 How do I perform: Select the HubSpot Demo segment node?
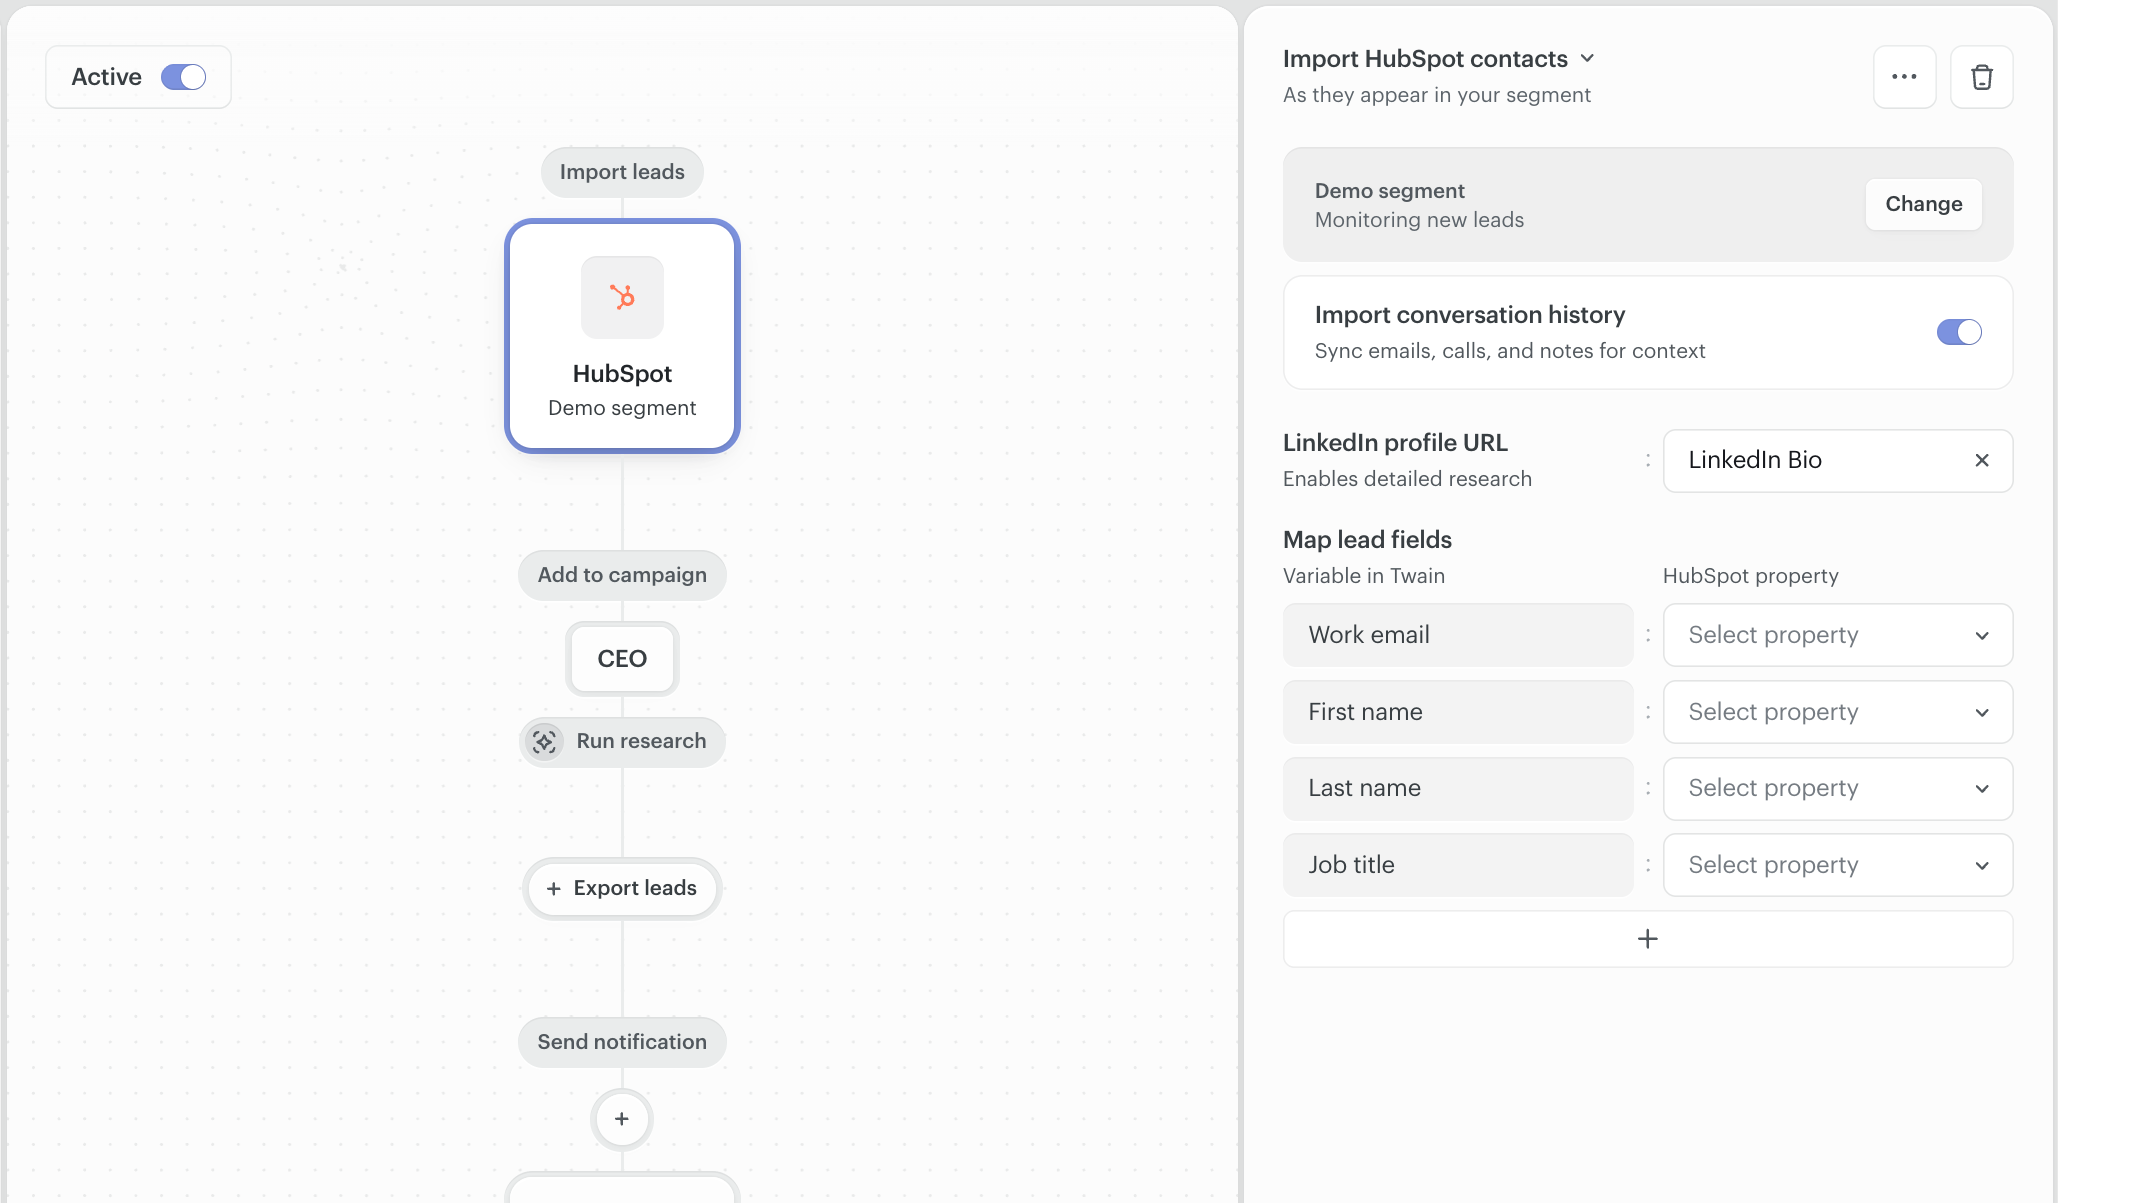pyautogui.click(x=622, y=336)
